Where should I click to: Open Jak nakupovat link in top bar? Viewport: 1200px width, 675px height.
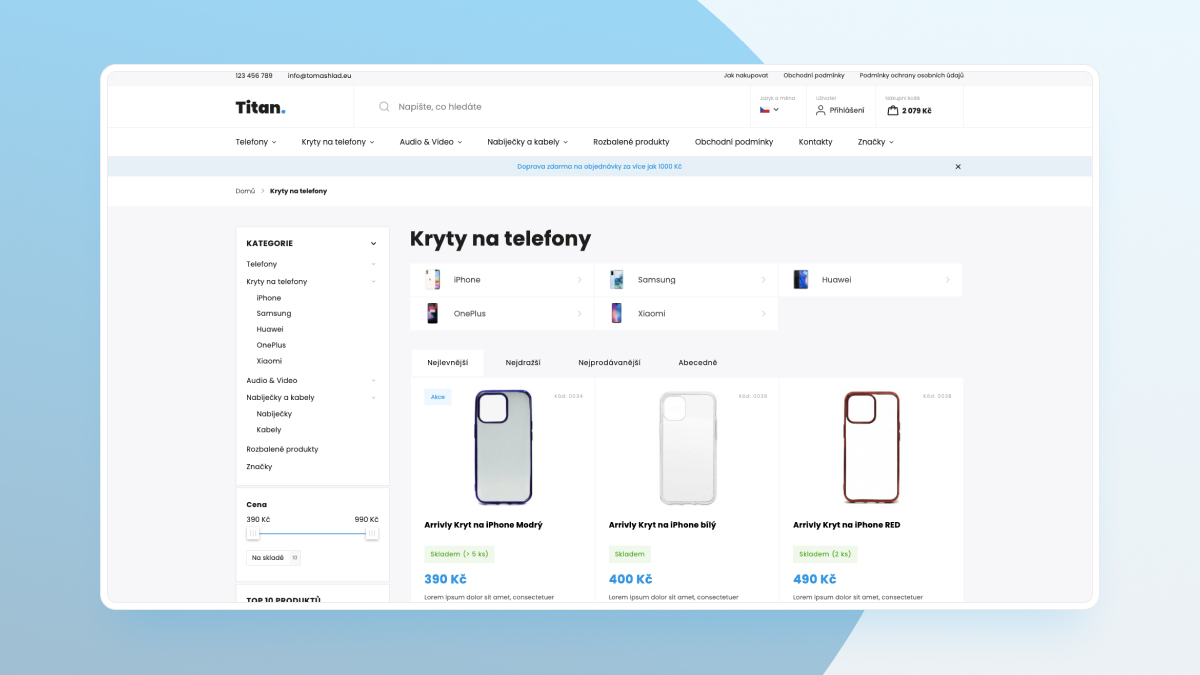[x=746, y=76]
